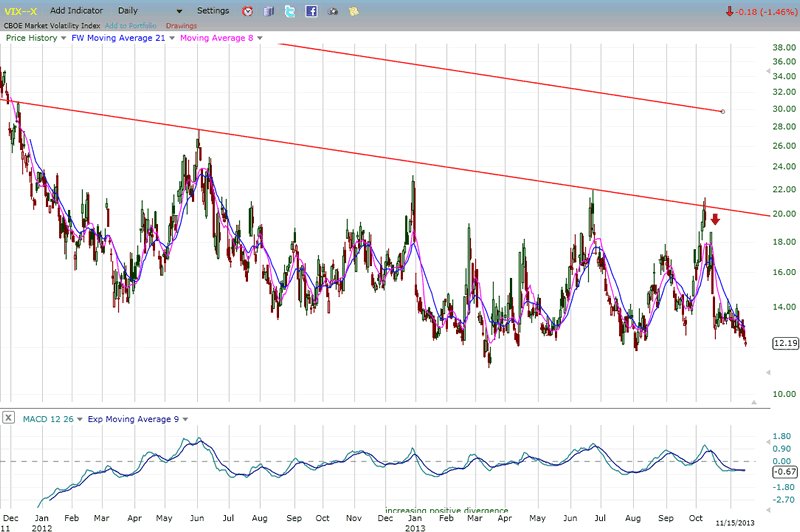800x532 pixels.
Task: Expand Moving Average 8 options arrow
Action: [260, 38]
